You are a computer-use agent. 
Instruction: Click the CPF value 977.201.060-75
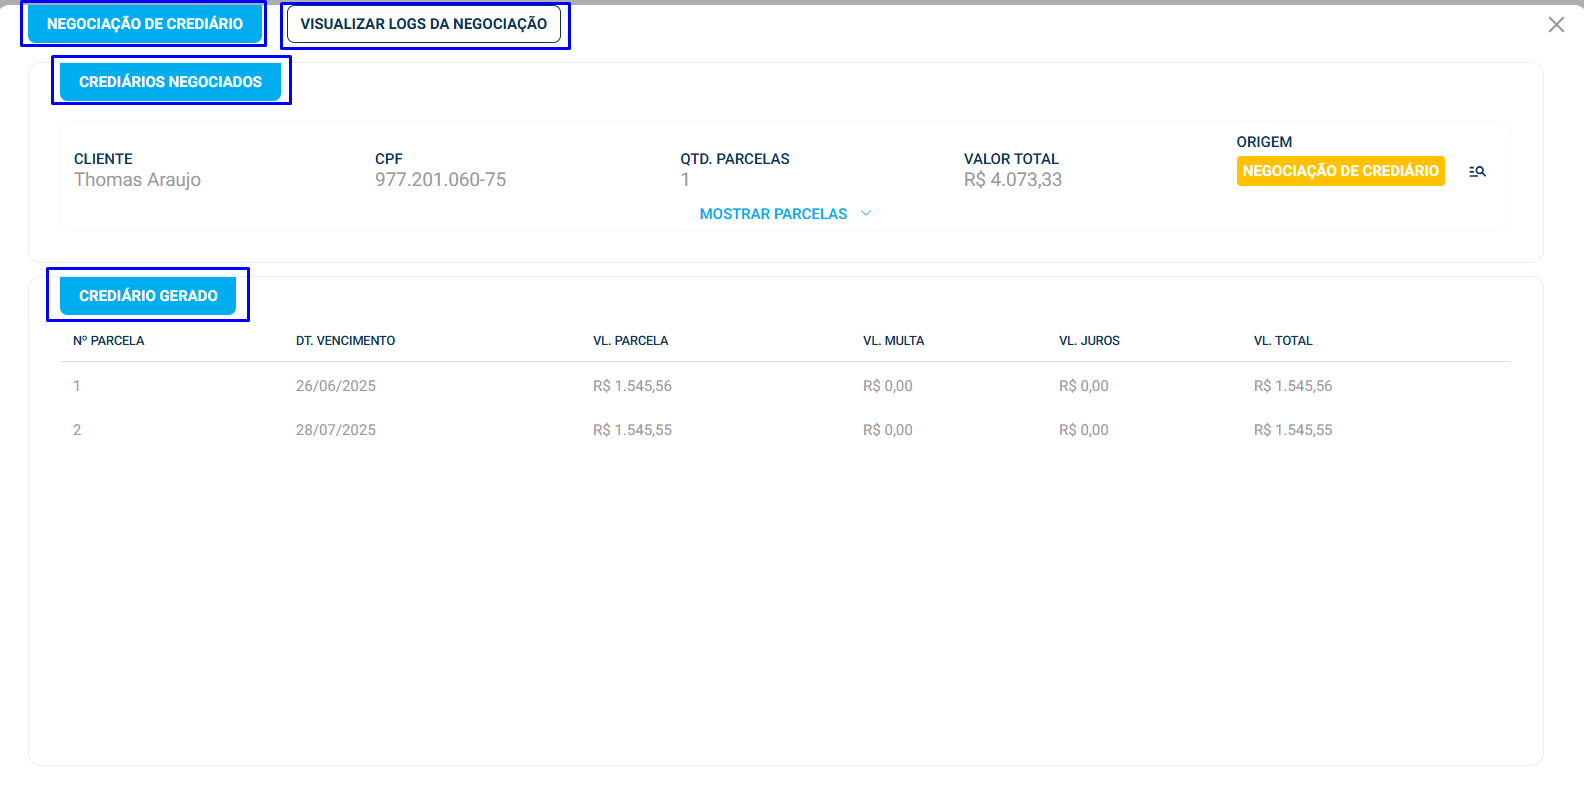(440, 180)
